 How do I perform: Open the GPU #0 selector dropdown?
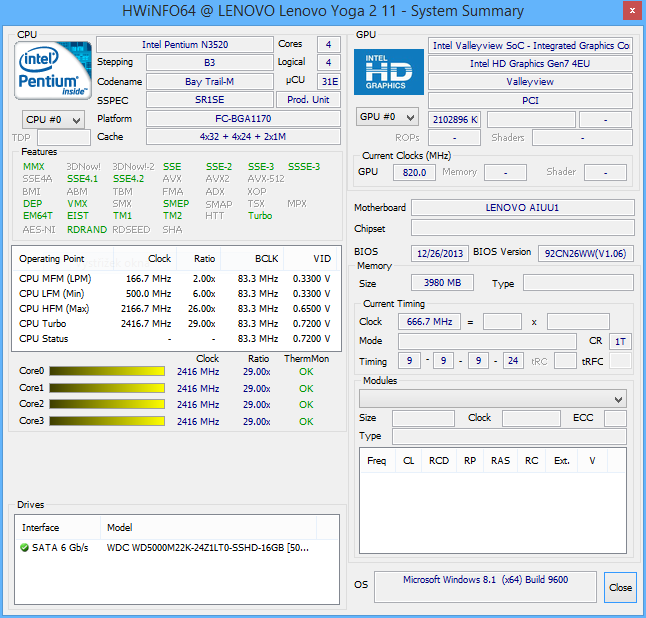pos(387,117)
